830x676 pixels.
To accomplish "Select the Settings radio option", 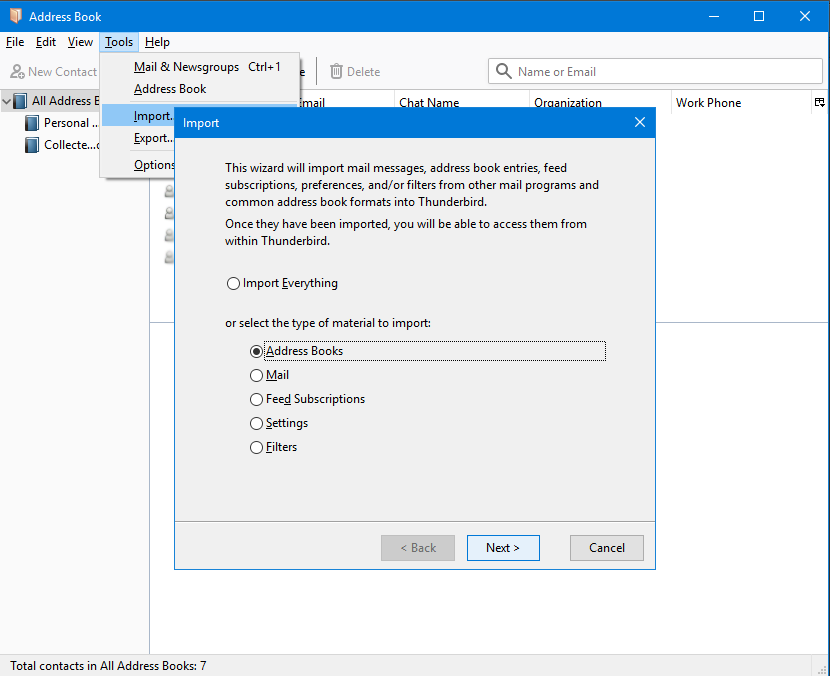I will 256,423.
